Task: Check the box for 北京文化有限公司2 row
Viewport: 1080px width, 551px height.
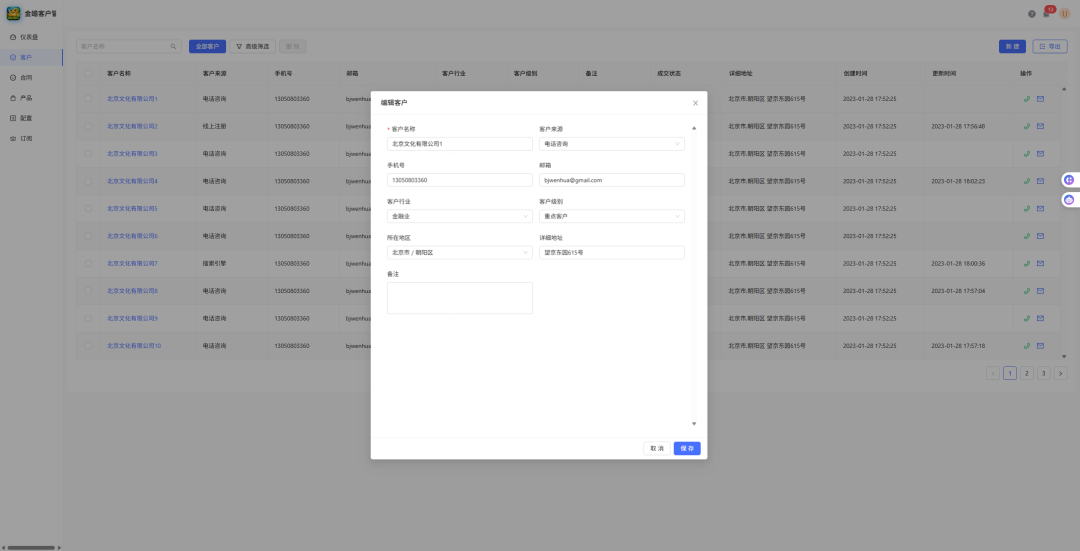Action: pos(88,126)
